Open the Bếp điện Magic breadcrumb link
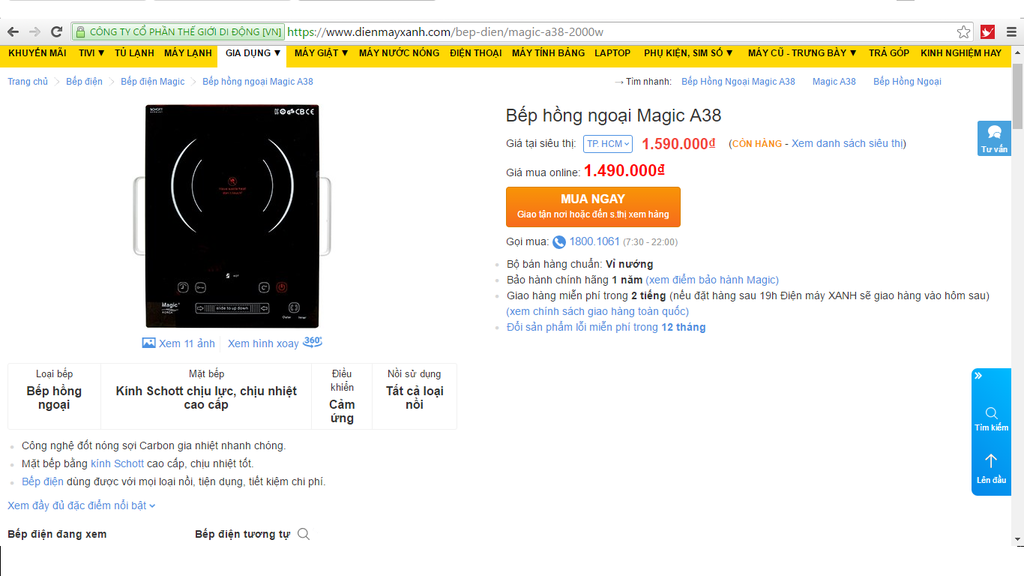Viewport: 1024px width, 576px height. pos(152,82)
